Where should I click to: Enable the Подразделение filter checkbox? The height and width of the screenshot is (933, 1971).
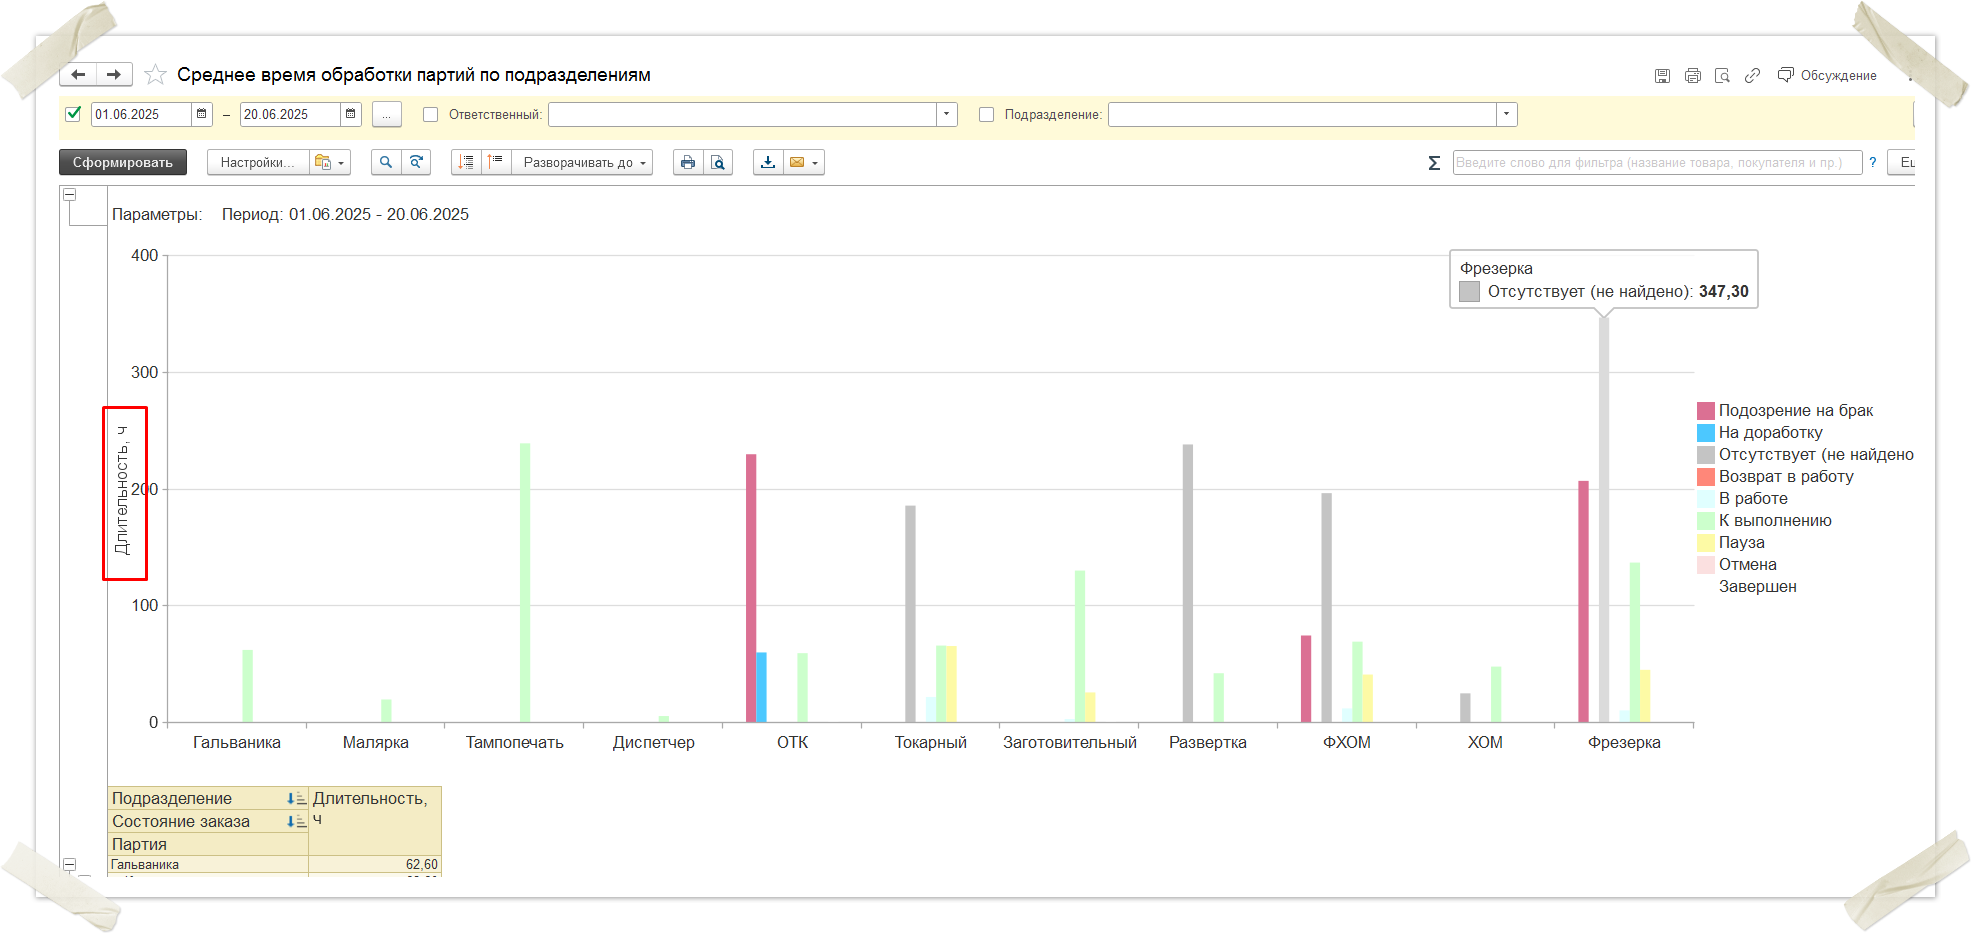[x=987, y=115]
